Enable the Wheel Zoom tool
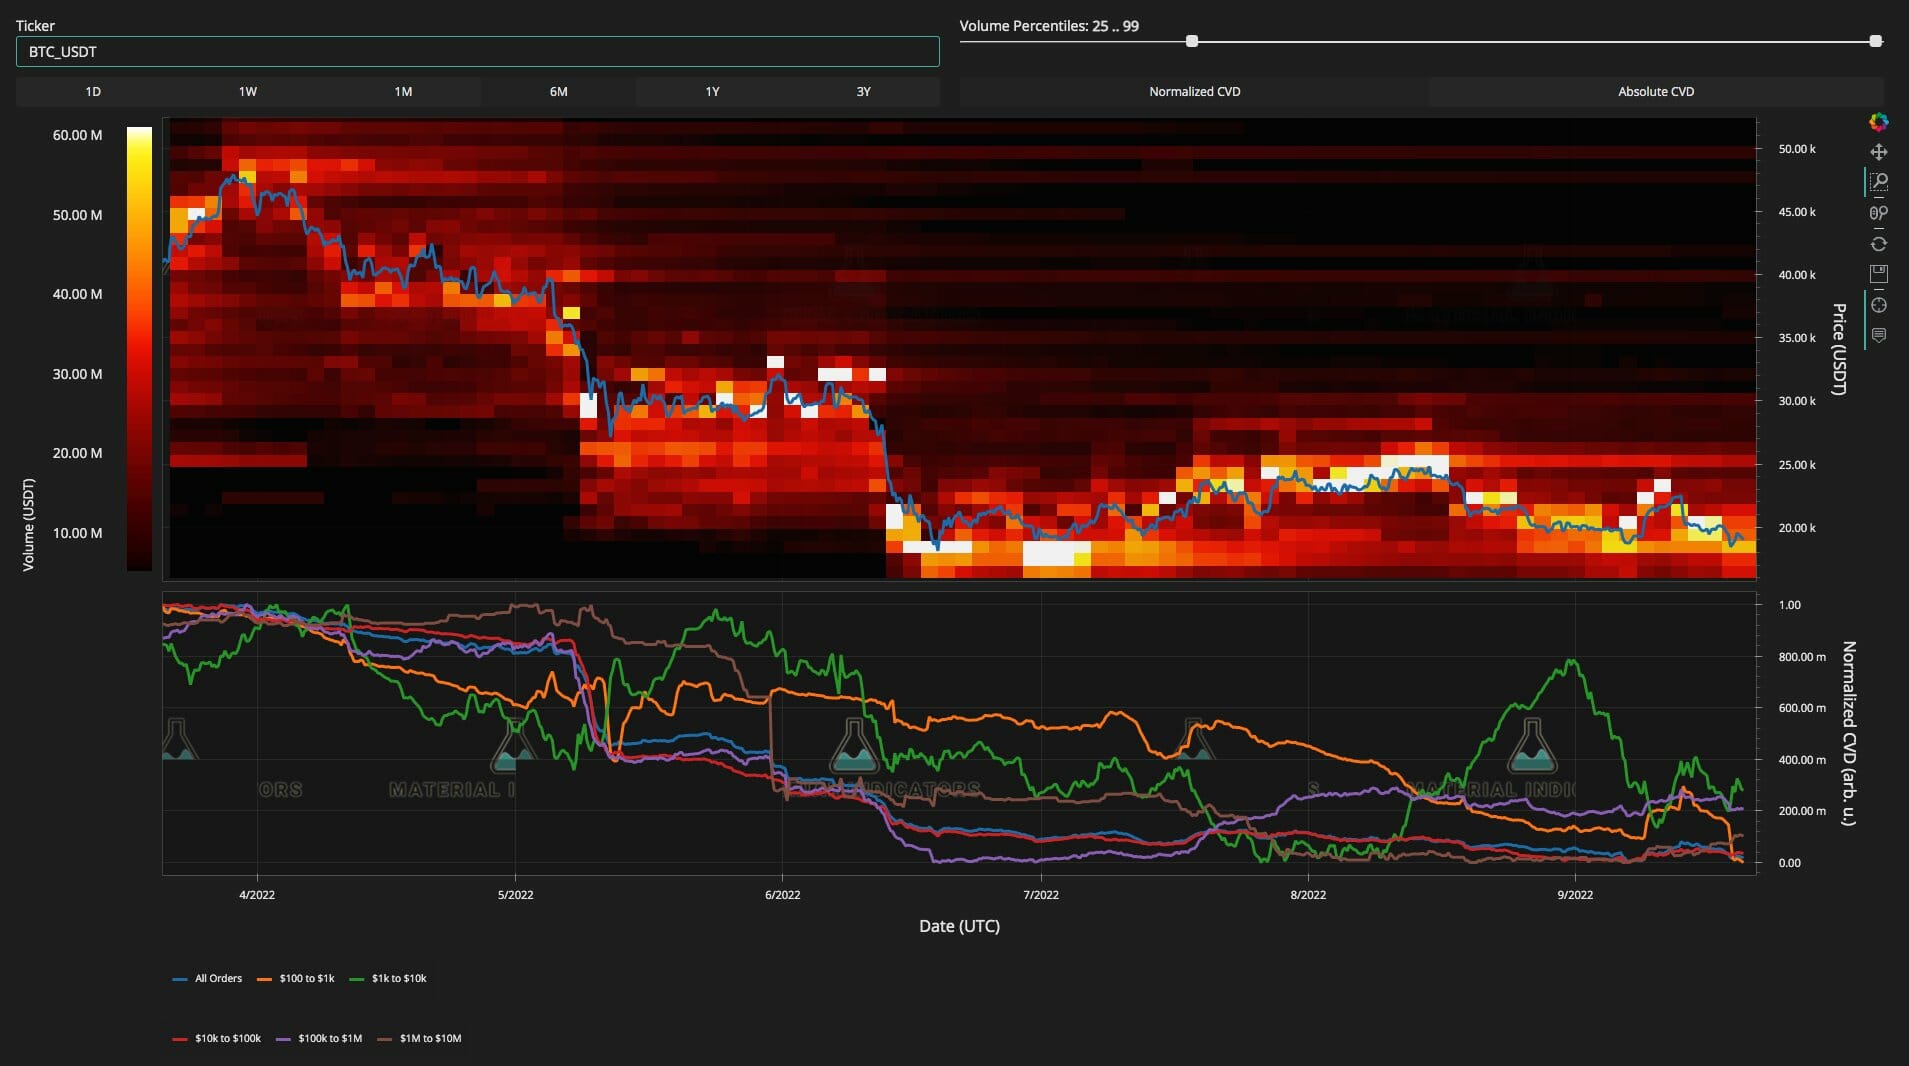 pos(1878,213)
